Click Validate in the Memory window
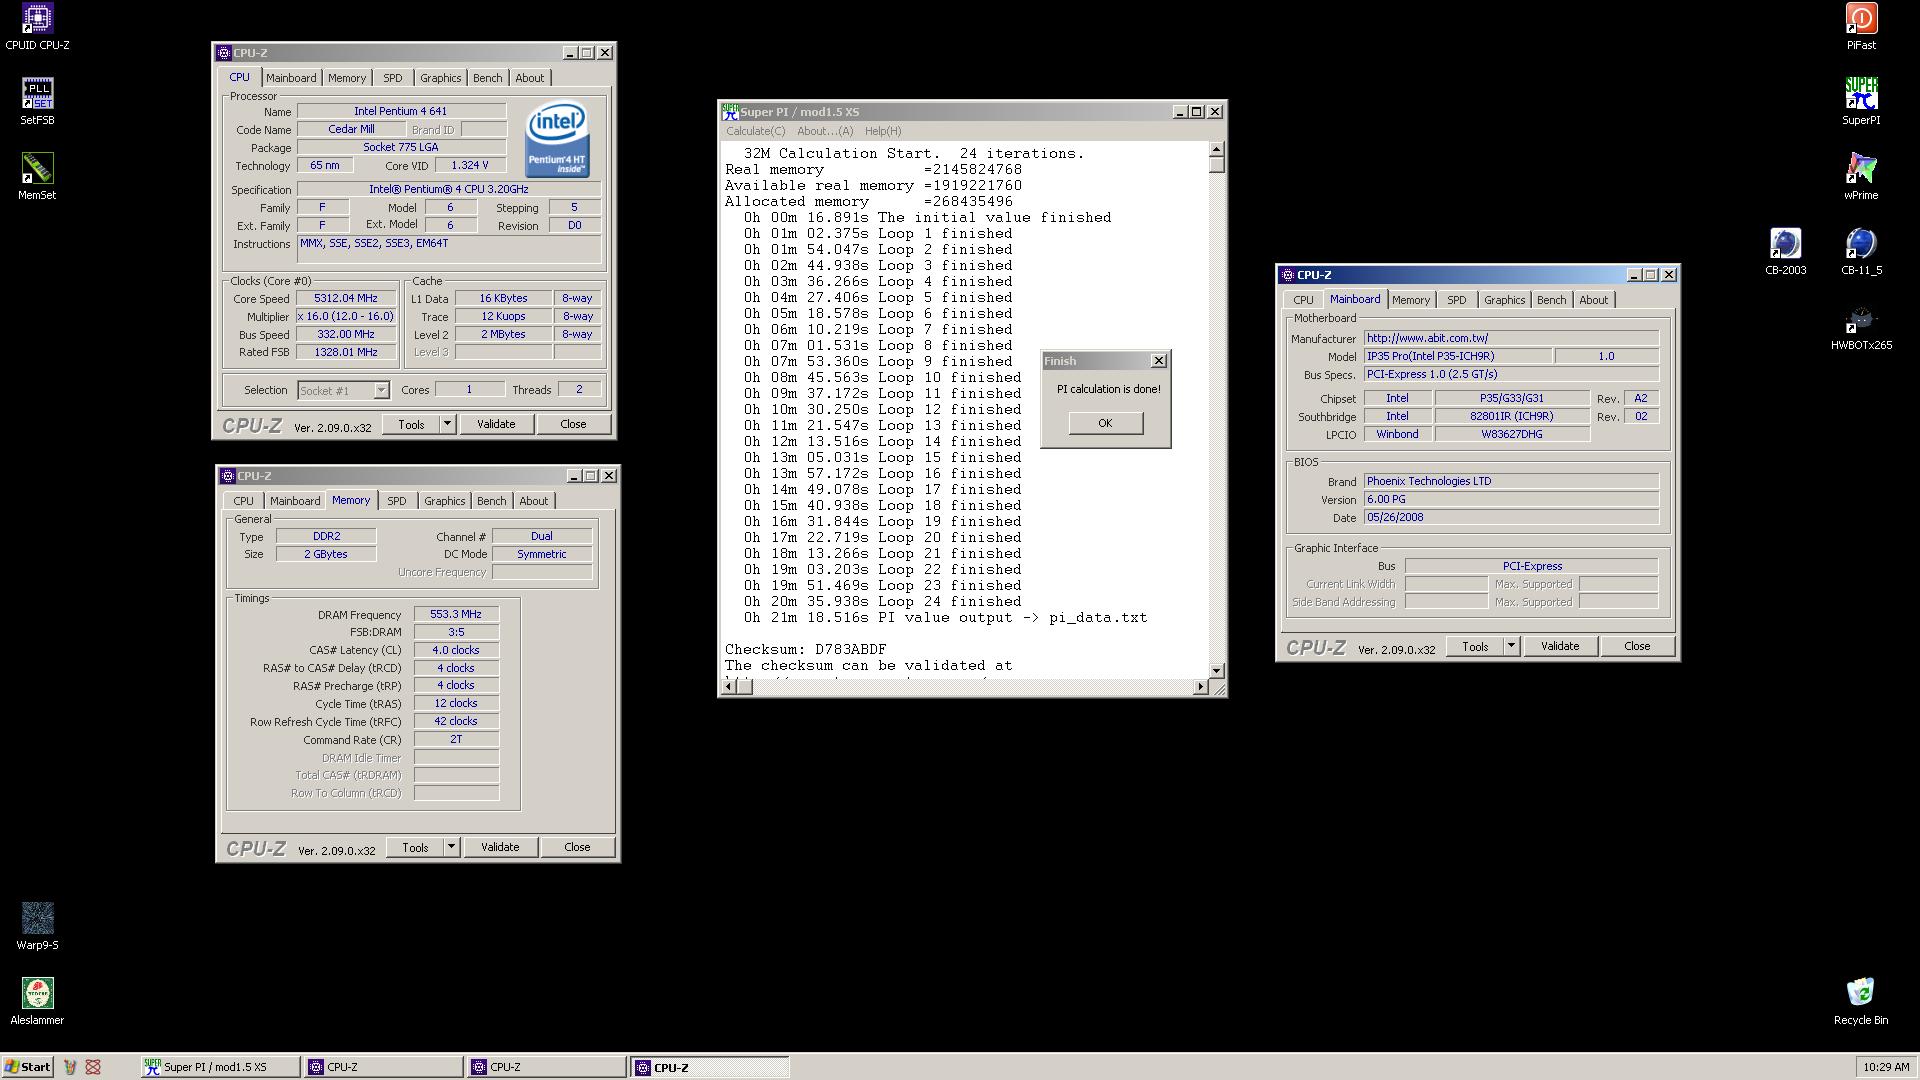The image size is (1920, 1080). coord(500,847)
